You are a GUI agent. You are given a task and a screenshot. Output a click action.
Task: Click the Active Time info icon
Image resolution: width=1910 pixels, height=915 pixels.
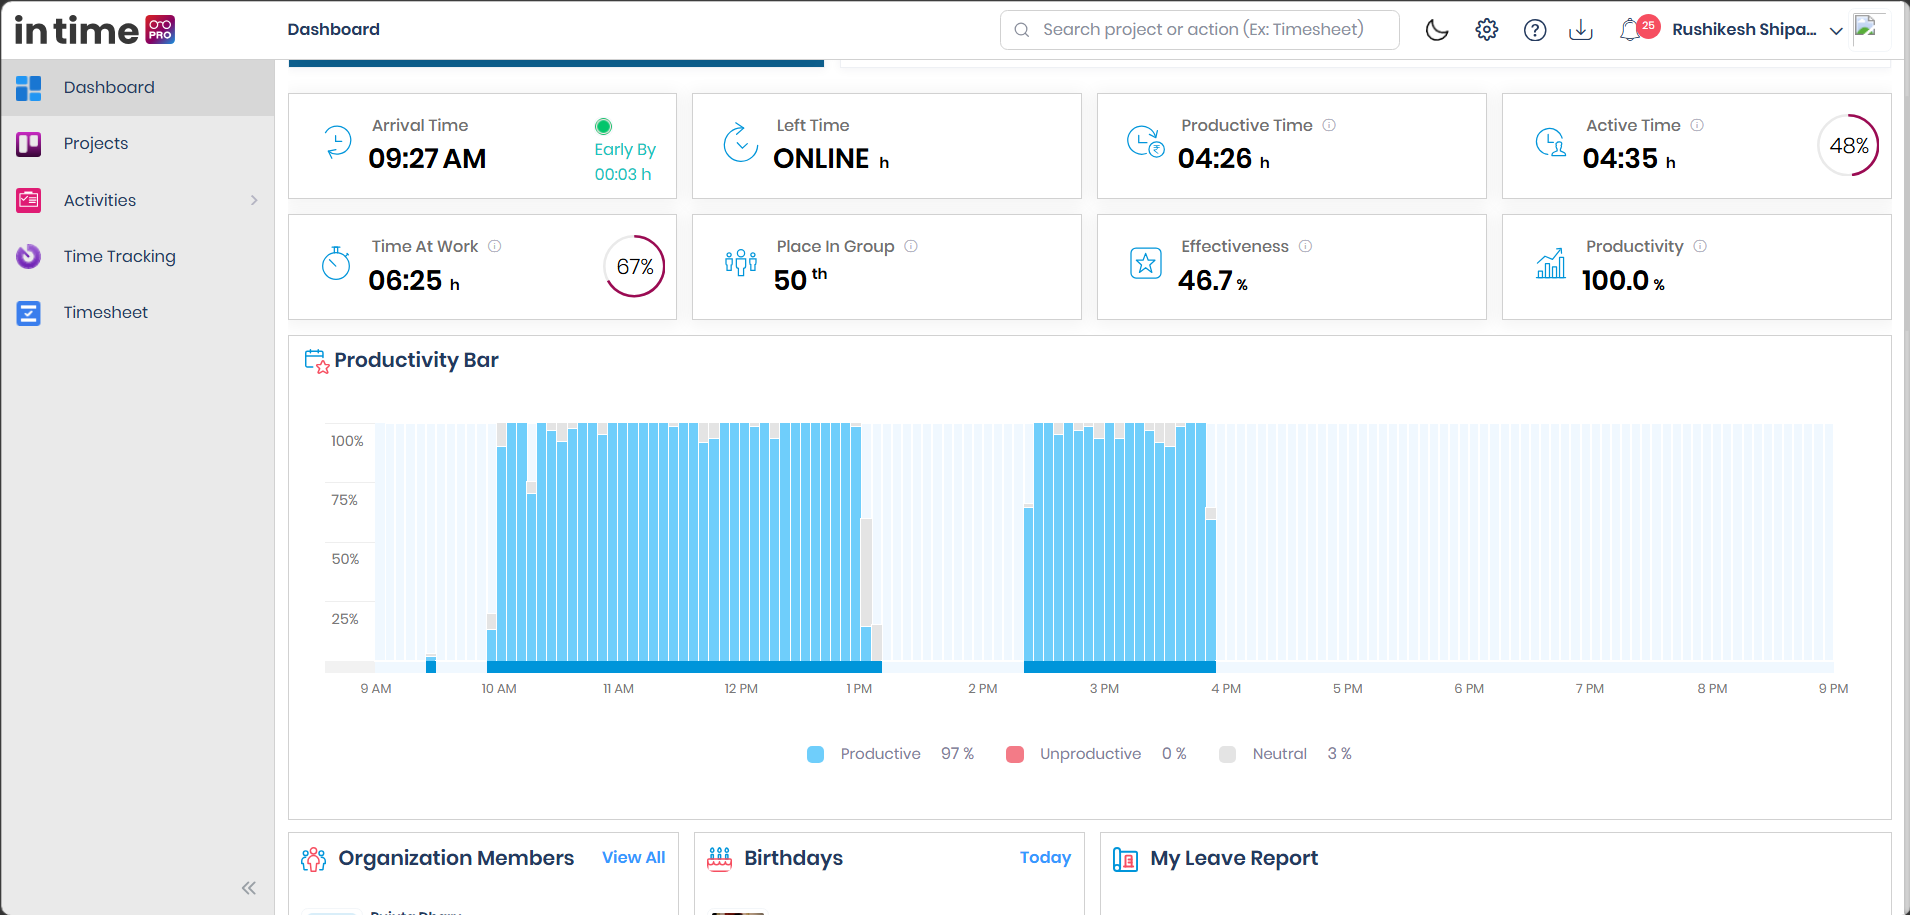click(1697, 125)
